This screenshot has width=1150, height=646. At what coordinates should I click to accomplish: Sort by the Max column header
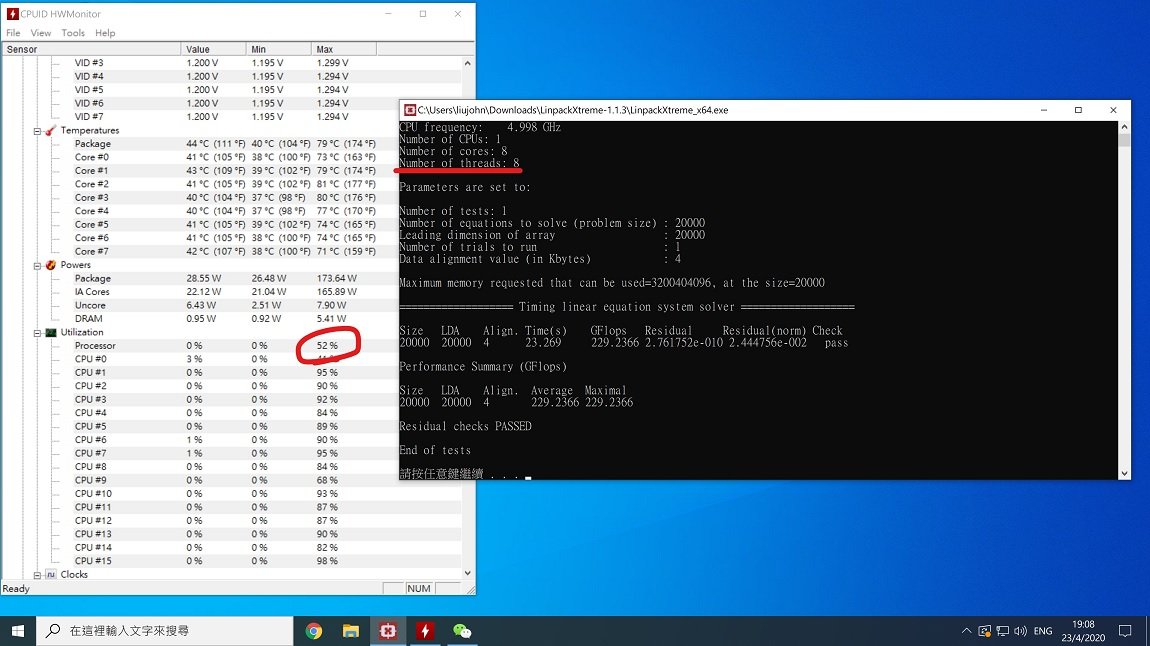(344, 49)
